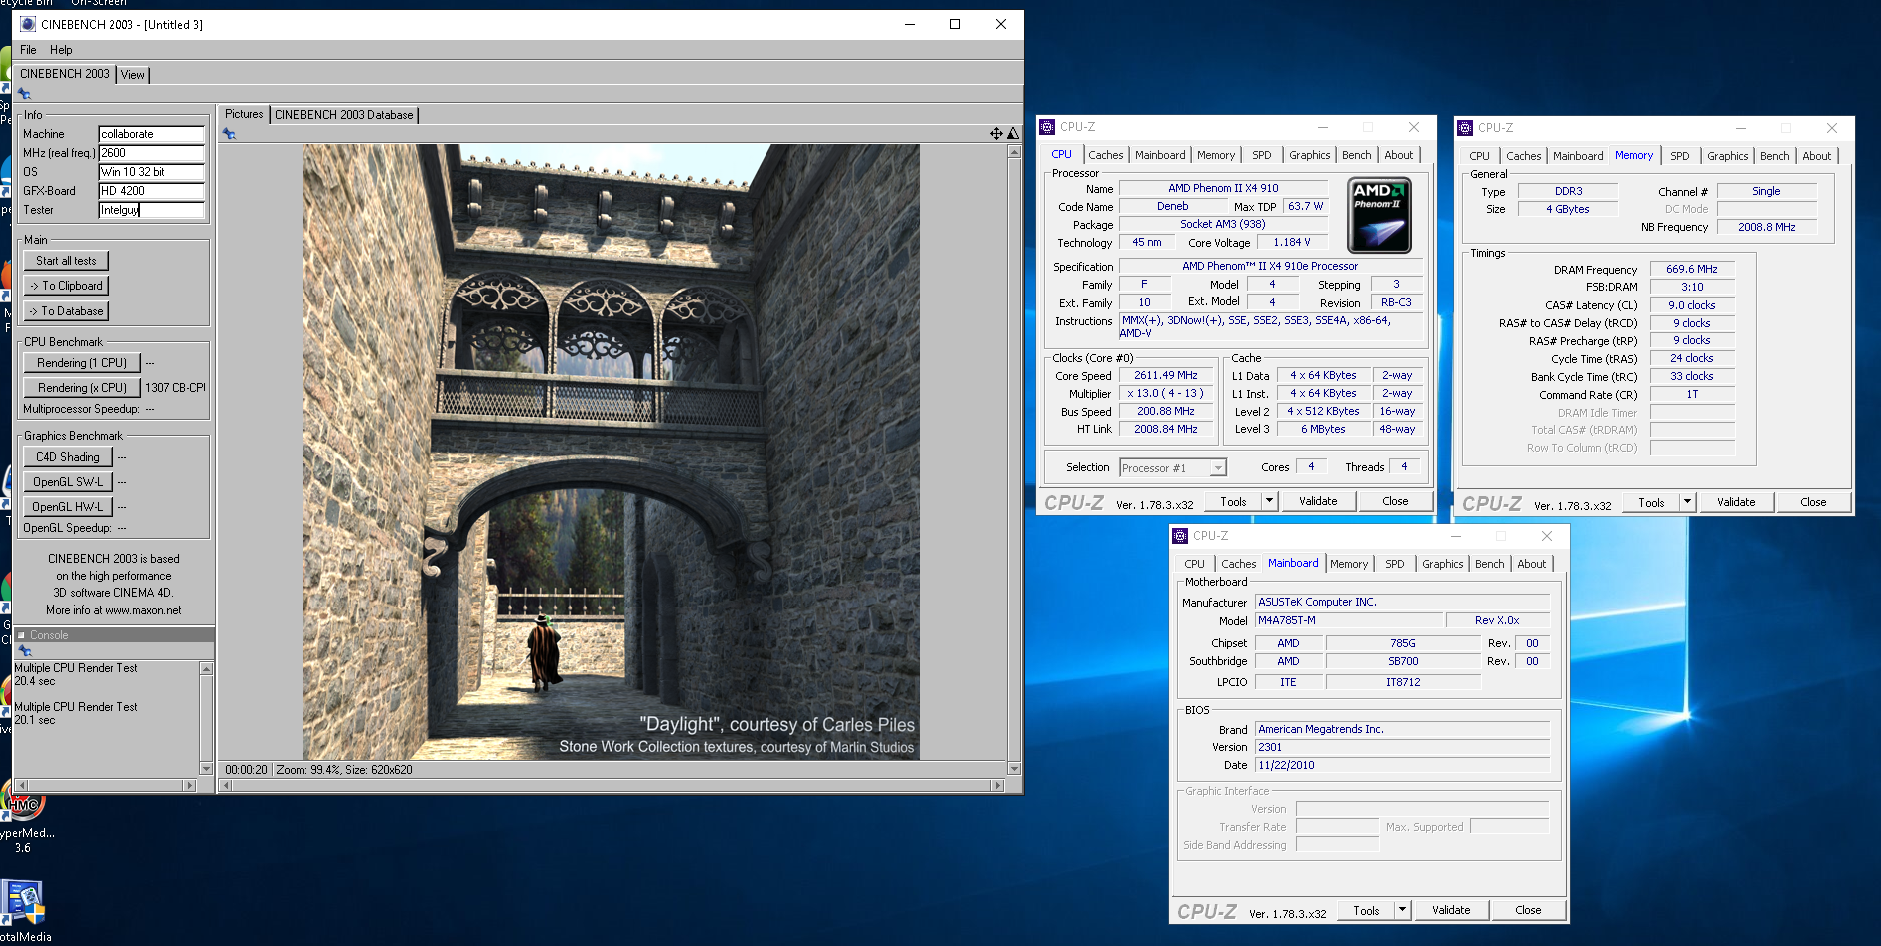
Task: Click the picture viewer scroll-up arrow
Action: coord(1014,152)
